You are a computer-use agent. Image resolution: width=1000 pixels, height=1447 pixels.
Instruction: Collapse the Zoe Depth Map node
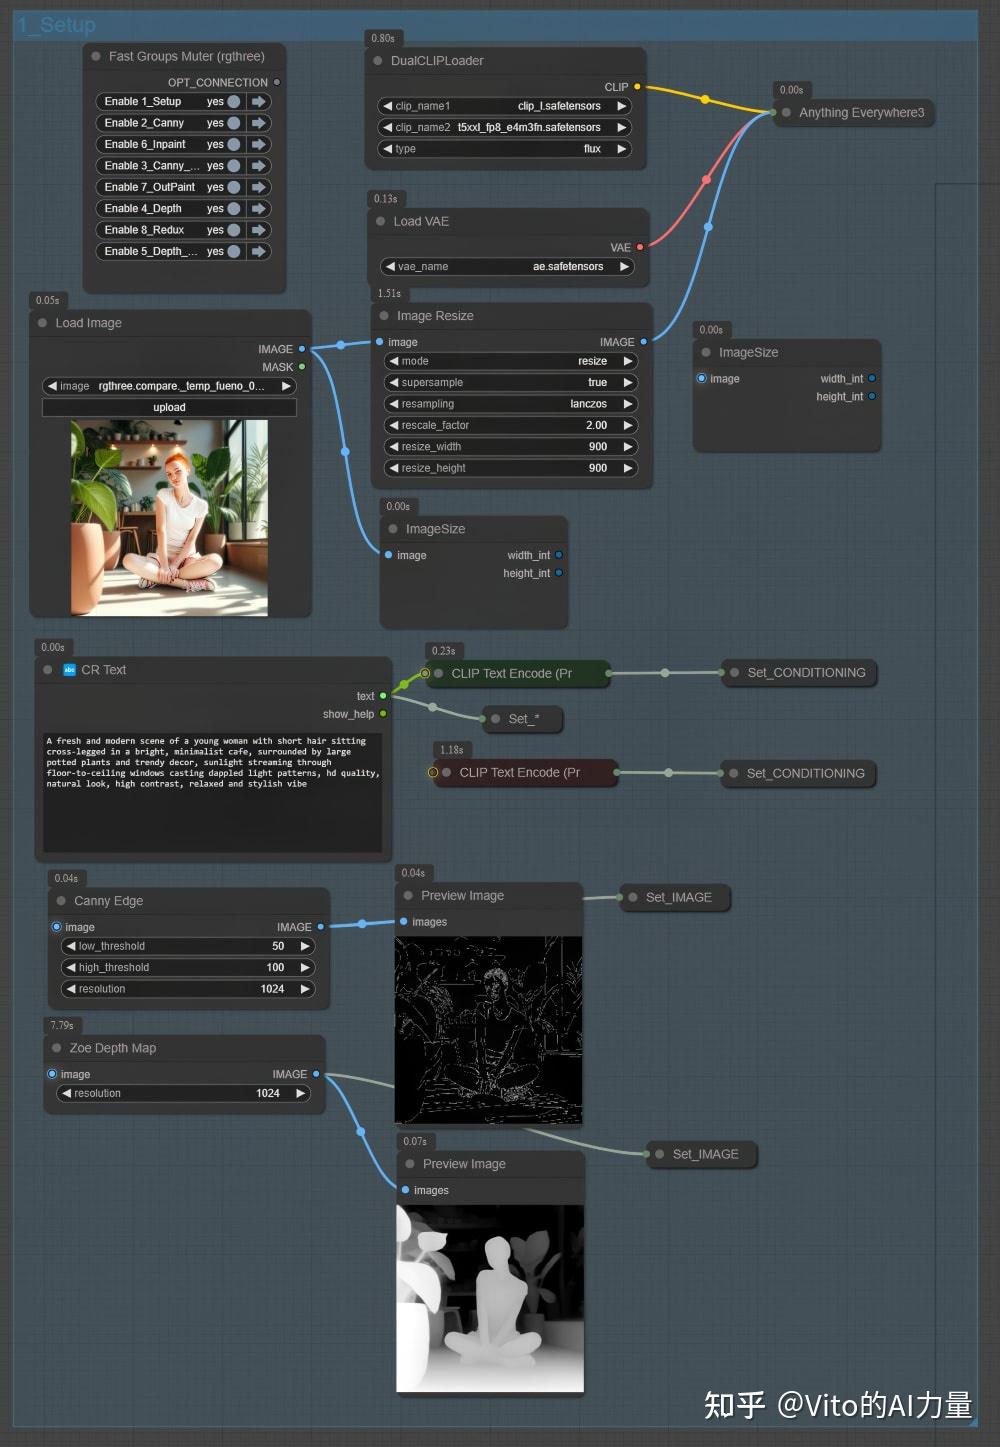tap(57, 1048)
